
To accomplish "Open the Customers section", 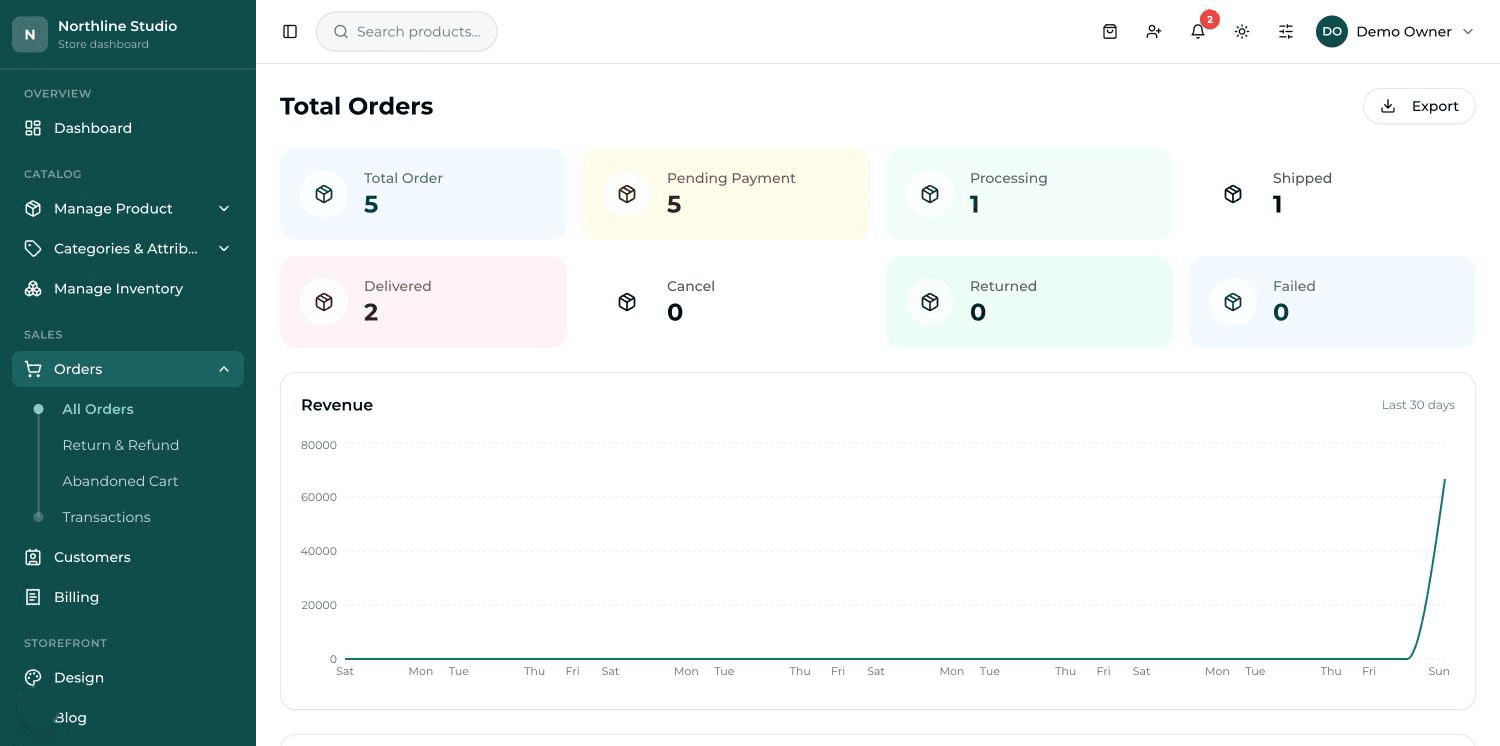I will coord(128,557).
